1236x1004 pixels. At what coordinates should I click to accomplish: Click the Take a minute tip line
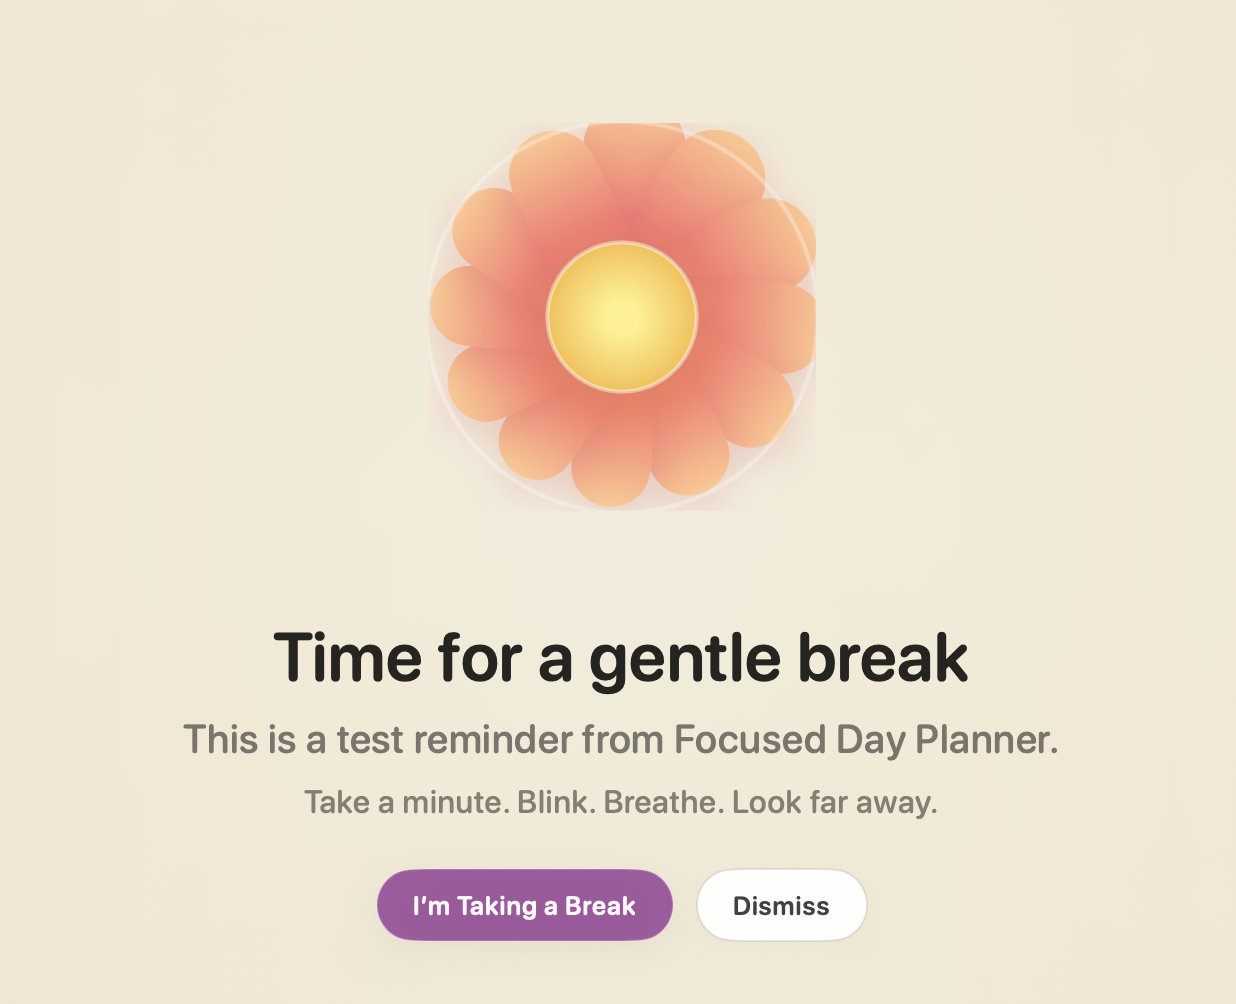(621, 802)
